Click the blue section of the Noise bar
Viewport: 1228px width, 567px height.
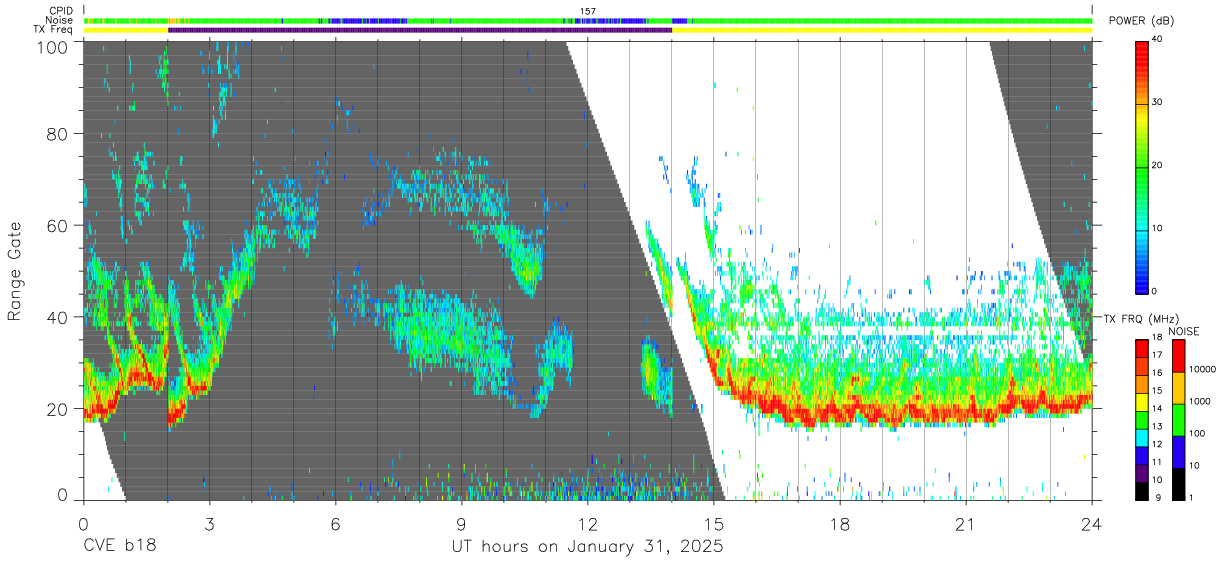[366, 20]
